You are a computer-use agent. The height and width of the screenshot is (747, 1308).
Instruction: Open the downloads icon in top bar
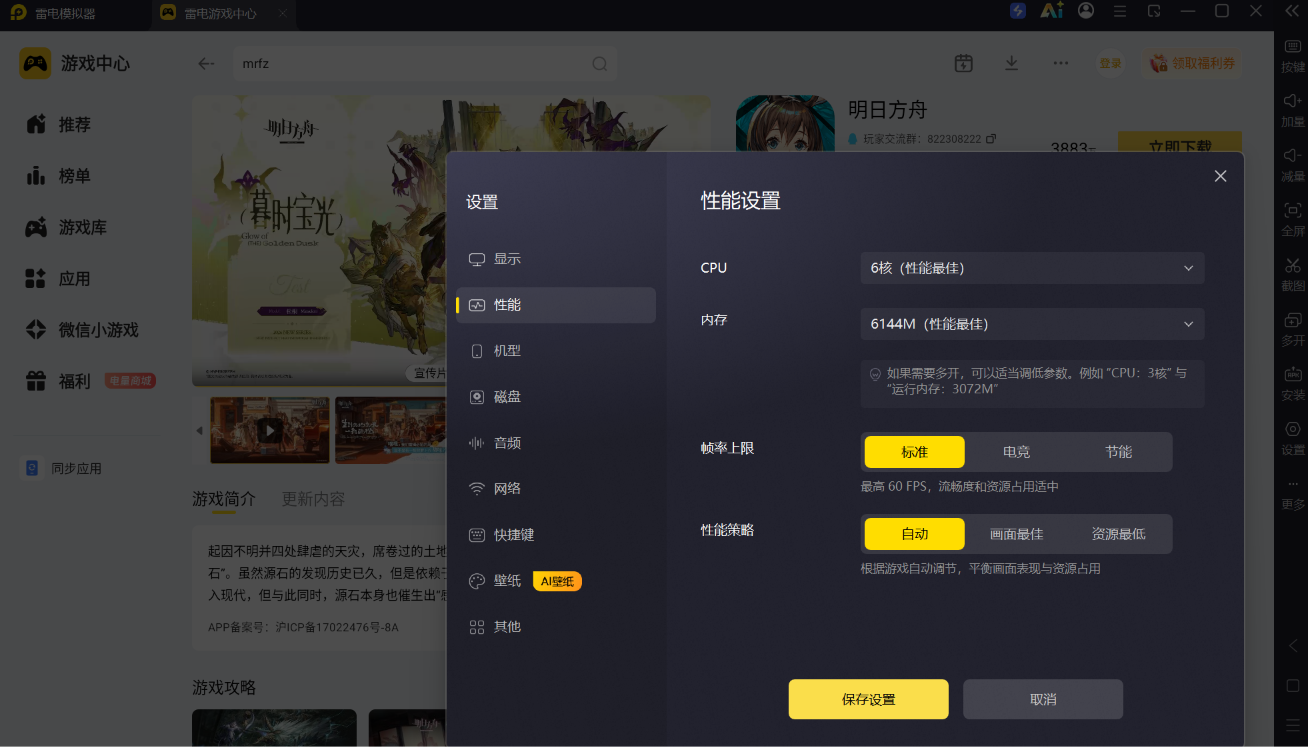pyautogui.click(x=1012, y=63)
